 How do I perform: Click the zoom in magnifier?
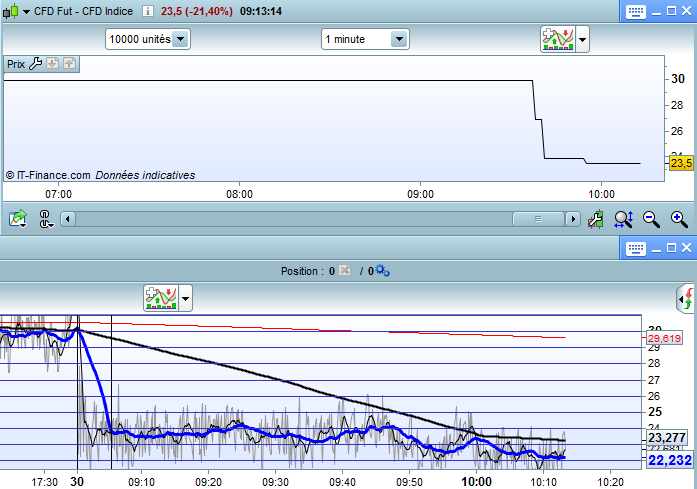point(679,219)
